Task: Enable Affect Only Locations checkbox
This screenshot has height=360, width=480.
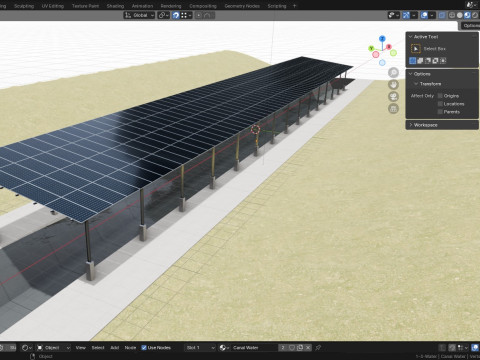Action: [440, 104]
